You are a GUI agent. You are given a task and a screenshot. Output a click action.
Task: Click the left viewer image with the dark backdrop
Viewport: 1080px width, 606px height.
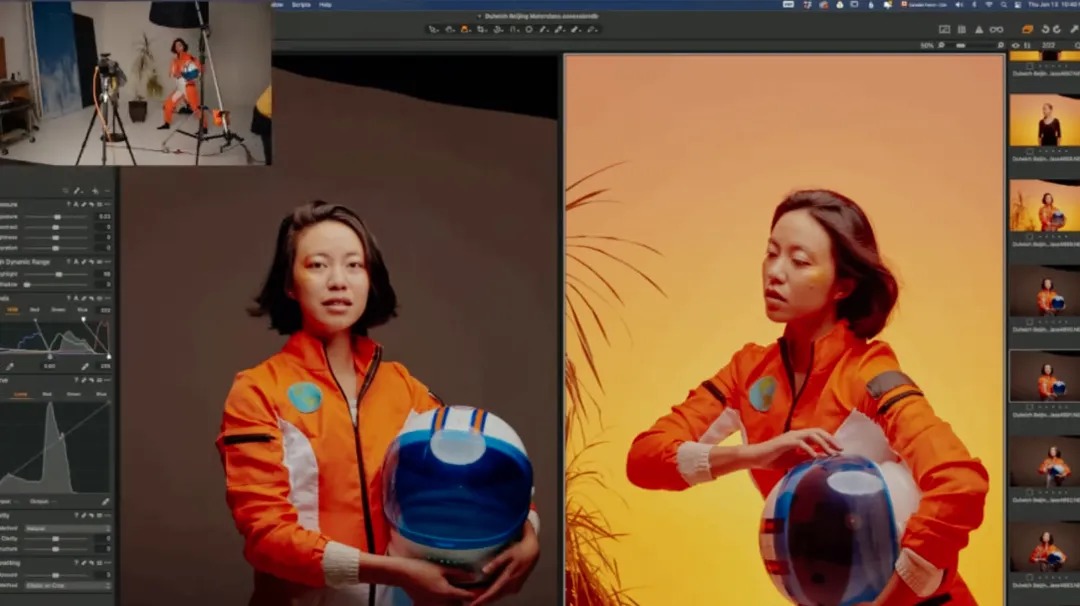click(338, 331)
